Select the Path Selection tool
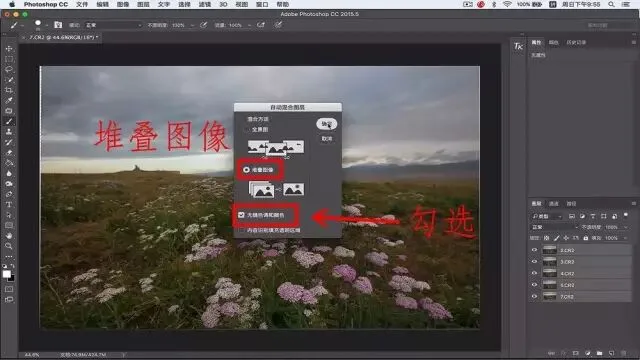Viewport: 640px width, 360px height. (x=9, y=215)
